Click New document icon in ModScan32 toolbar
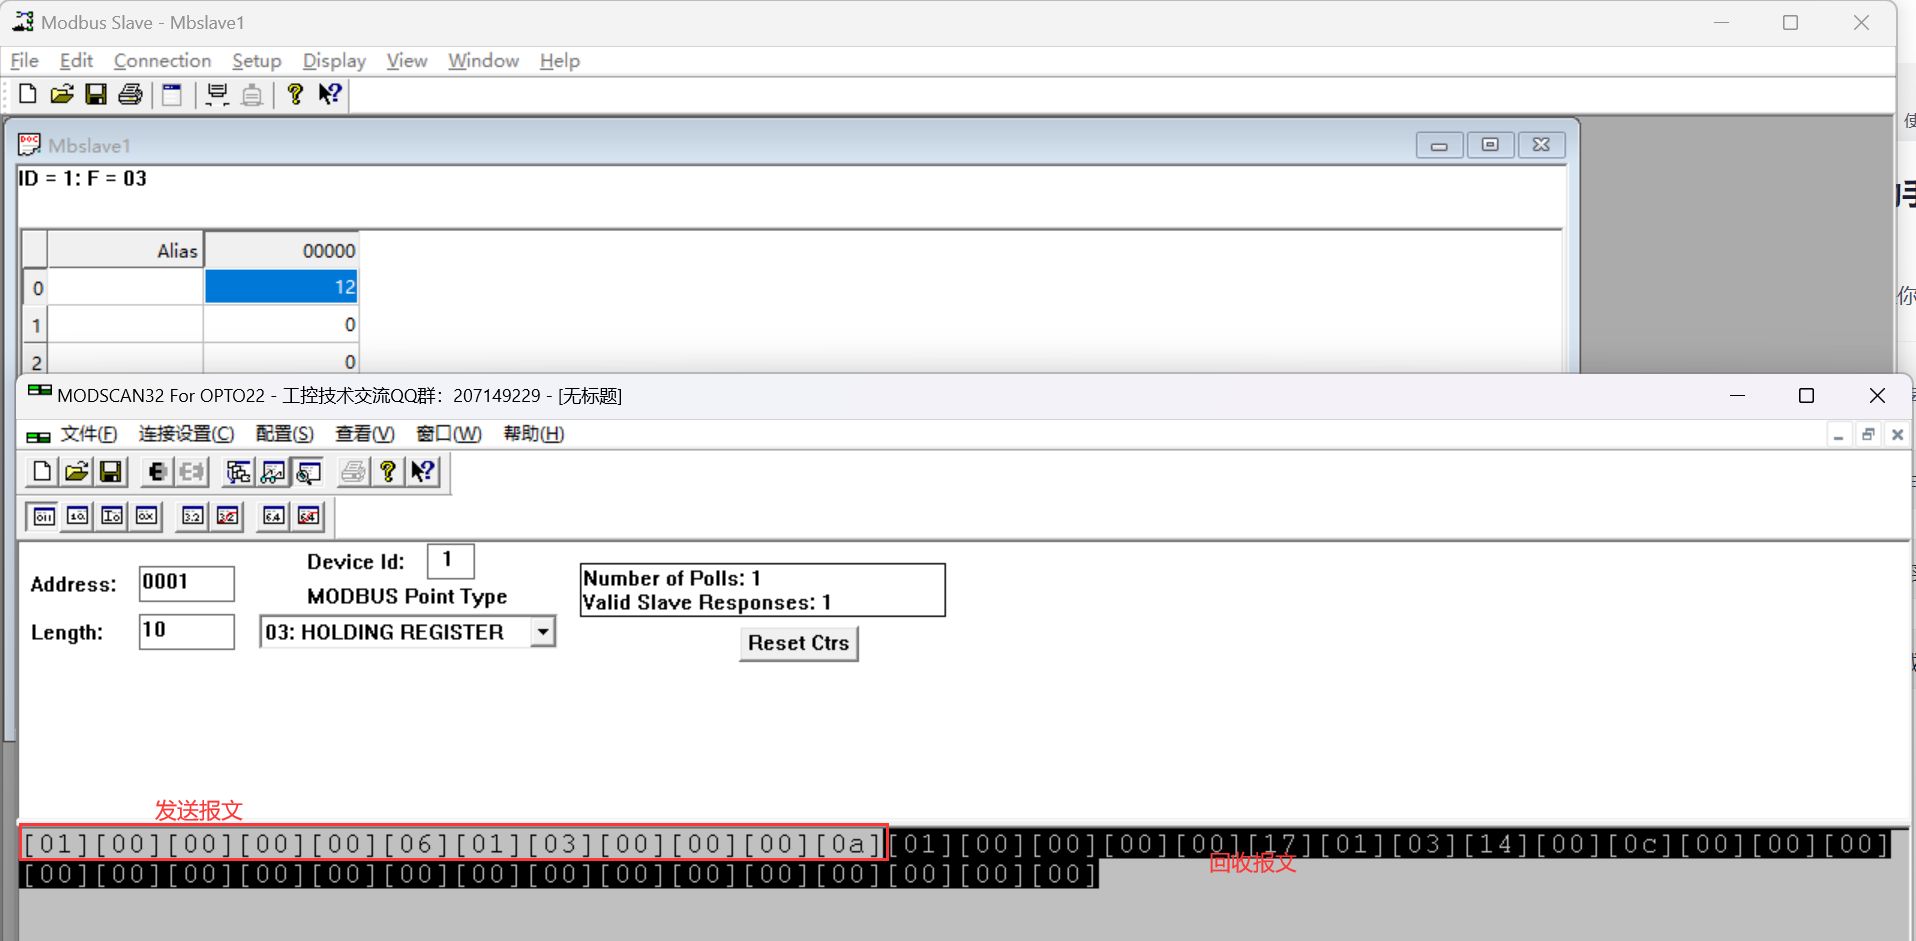This screenshot has width=1916, height=941. (x=42, y=471)
